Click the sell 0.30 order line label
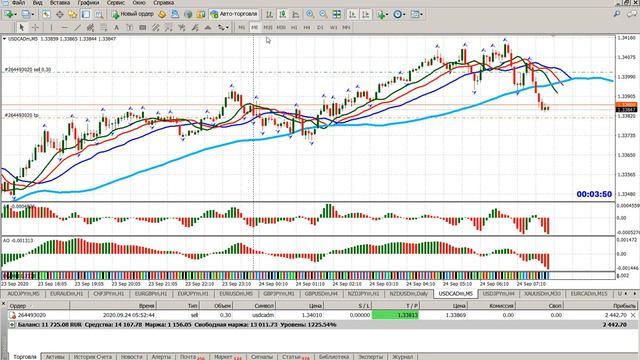The height and width of the screenshot is (360, 640). (28, 70)
